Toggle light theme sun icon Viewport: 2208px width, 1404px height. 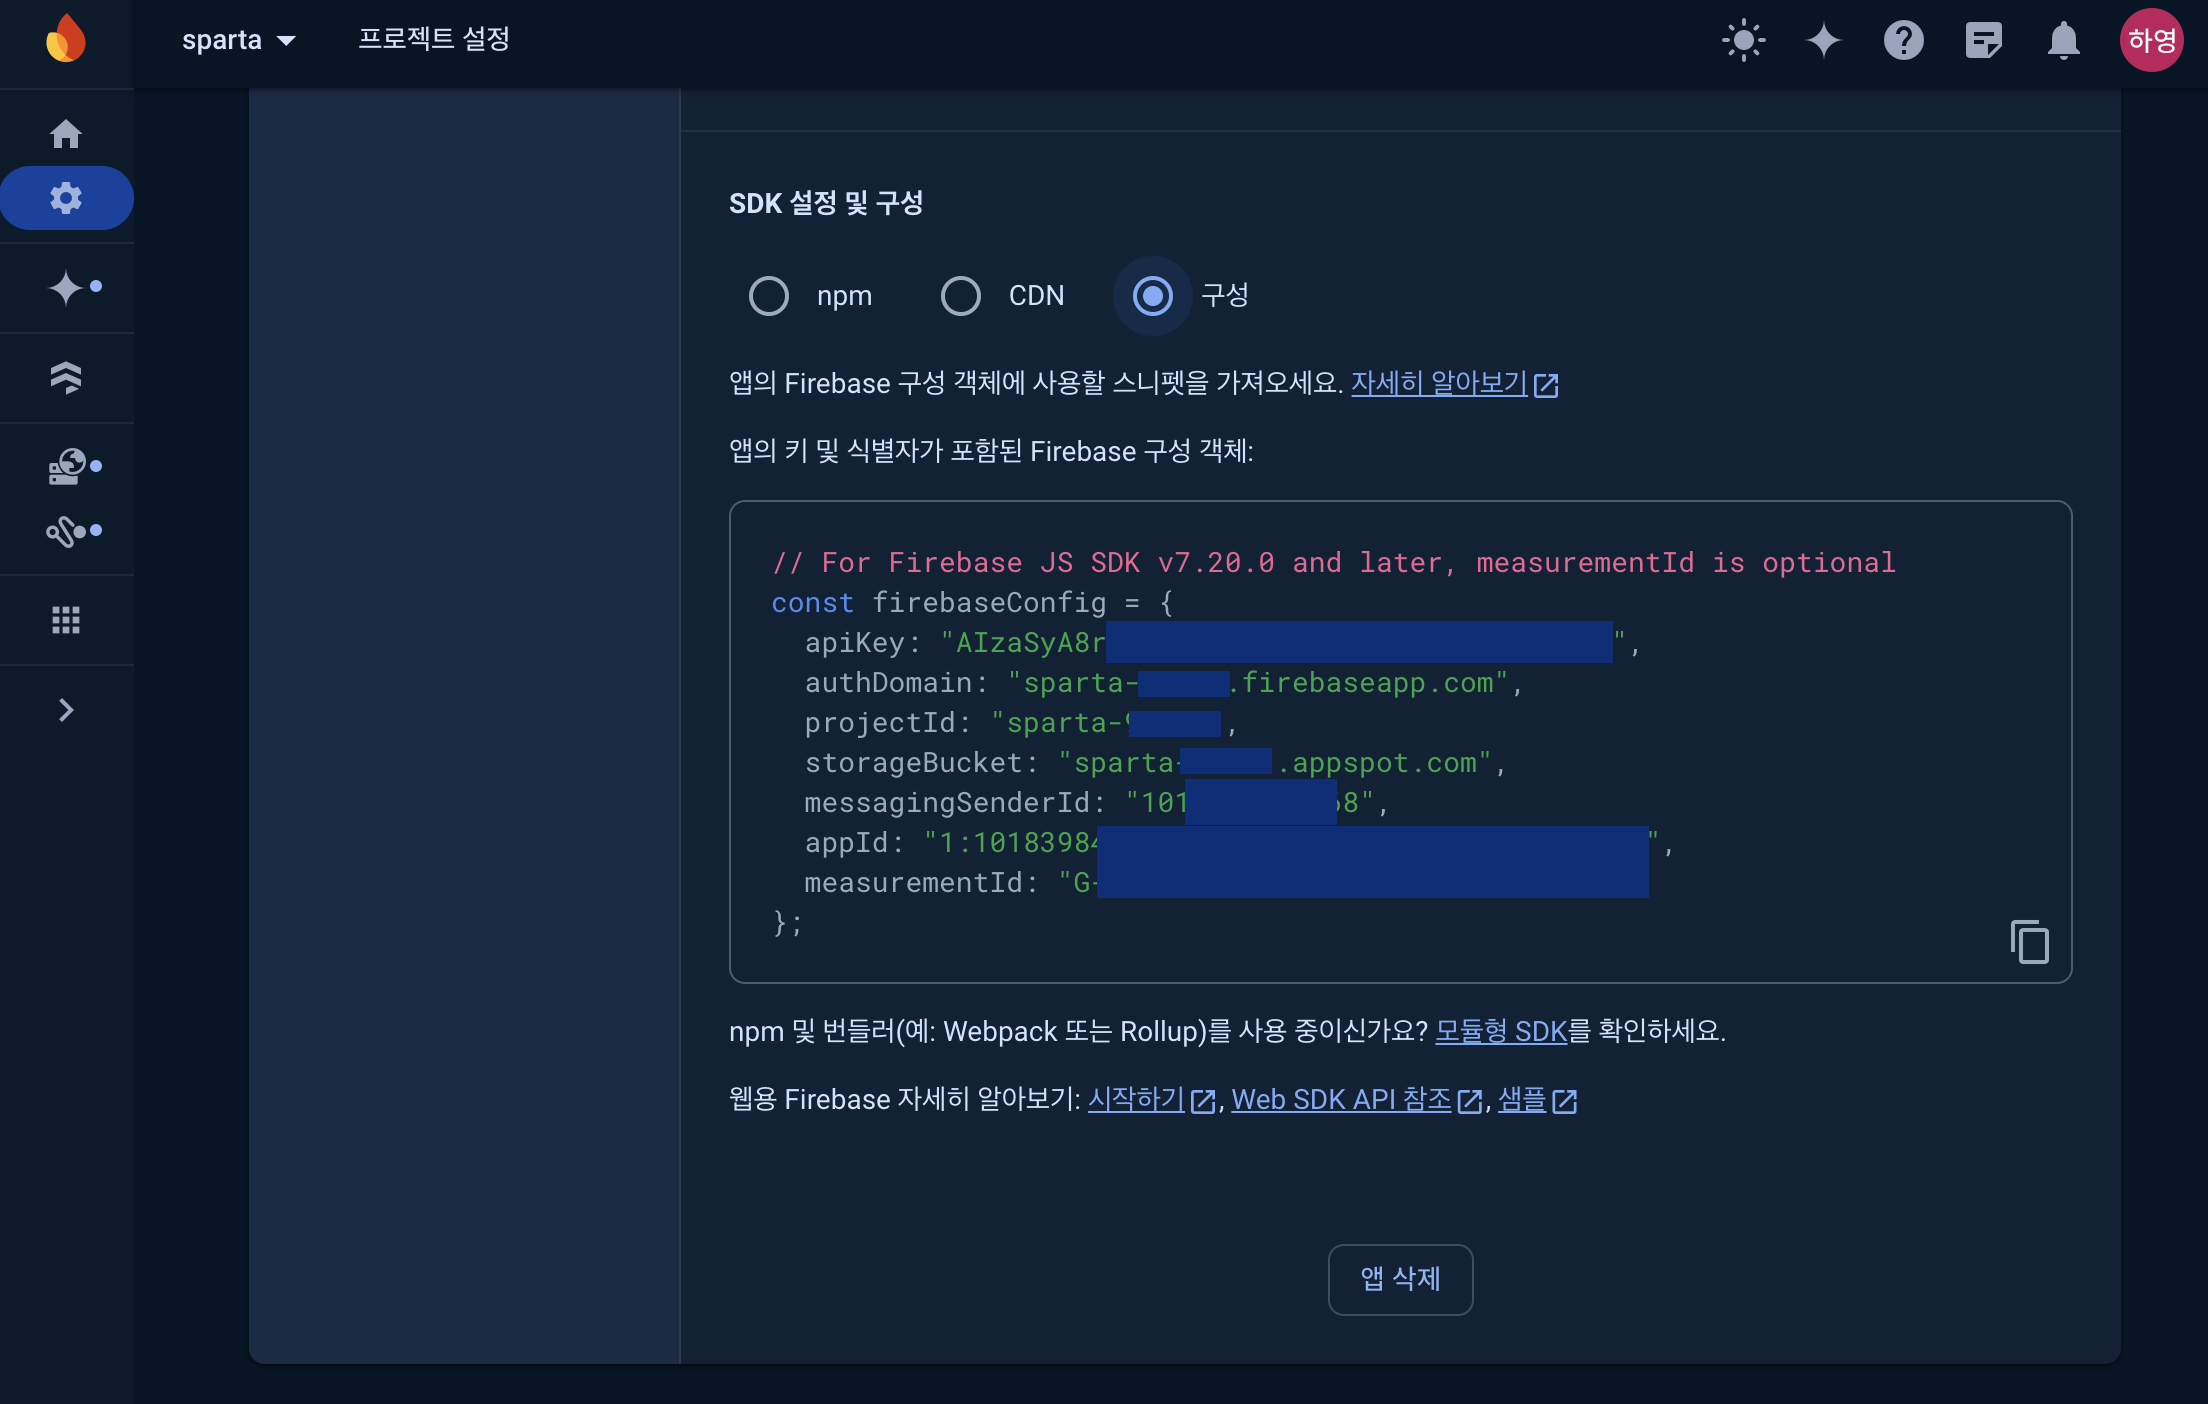coord(1743,41)
